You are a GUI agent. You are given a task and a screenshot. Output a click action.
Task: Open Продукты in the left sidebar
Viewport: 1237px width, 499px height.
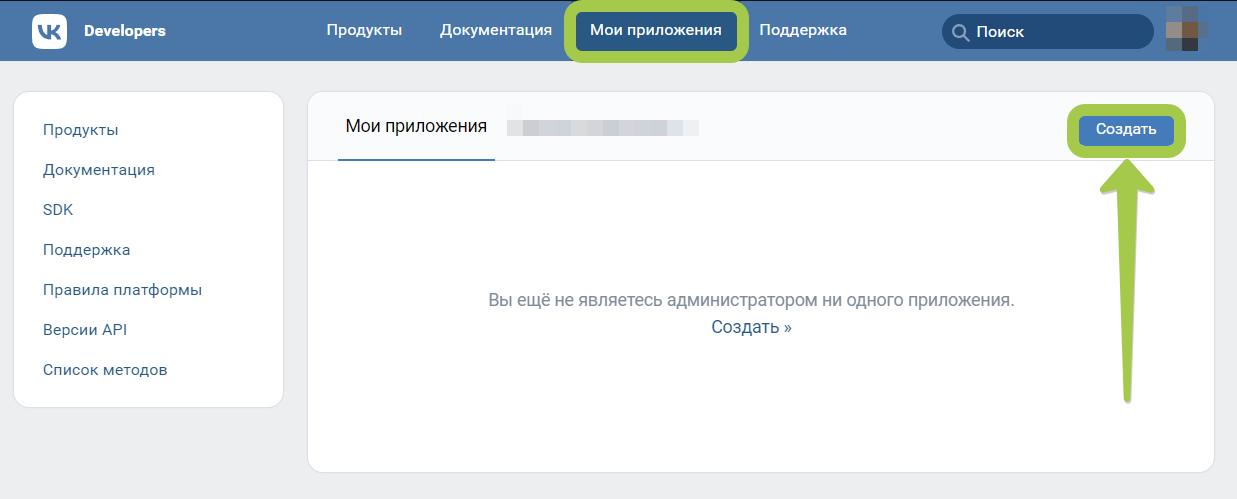pos(81,130)
